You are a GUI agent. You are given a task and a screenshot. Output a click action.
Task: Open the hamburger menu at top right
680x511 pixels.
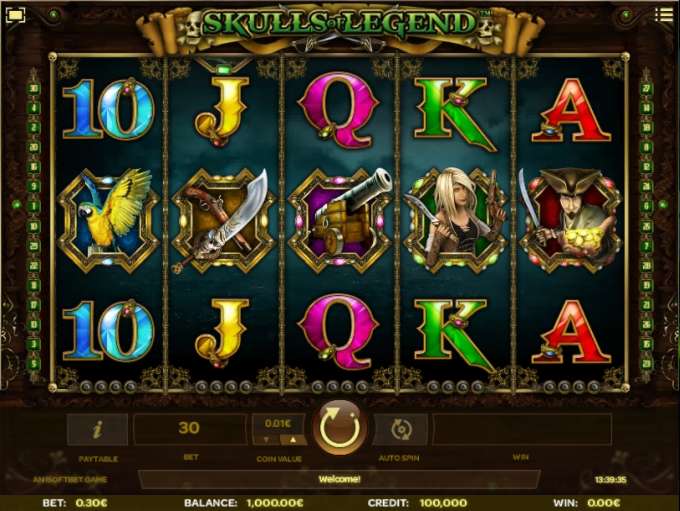click(664, 14)
